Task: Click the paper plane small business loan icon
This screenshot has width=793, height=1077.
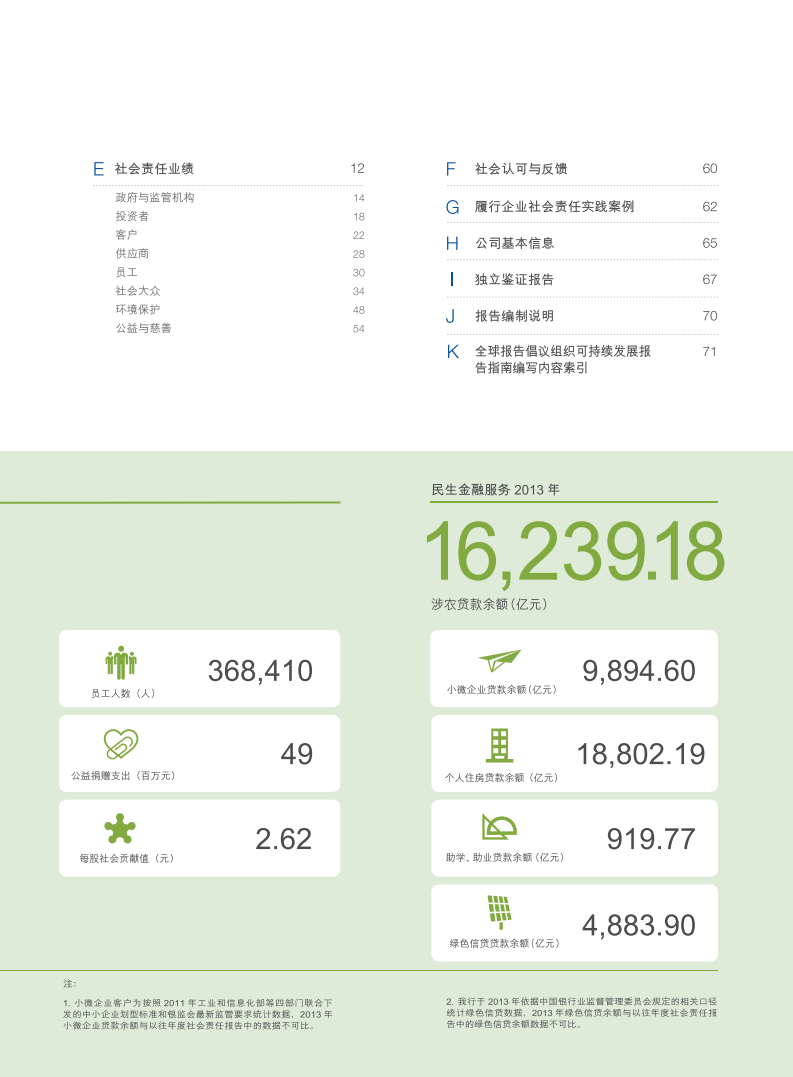Action: pyautogui.click(x=500, y=661)
